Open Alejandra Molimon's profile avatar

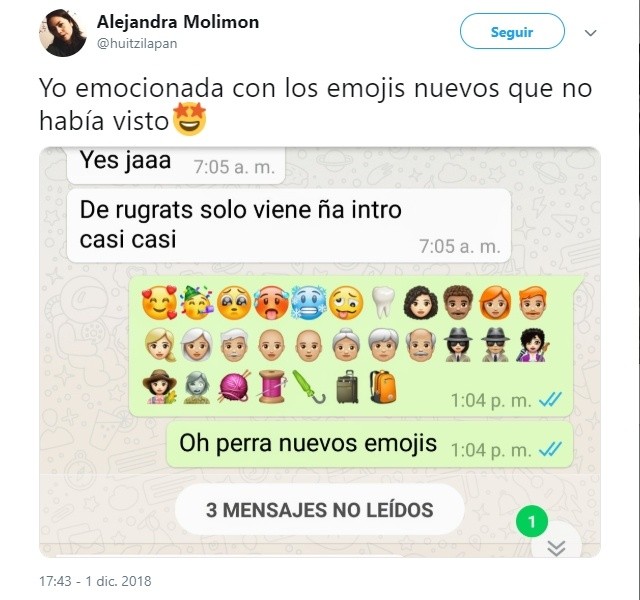pyautogui.click(x=62, y=33)
